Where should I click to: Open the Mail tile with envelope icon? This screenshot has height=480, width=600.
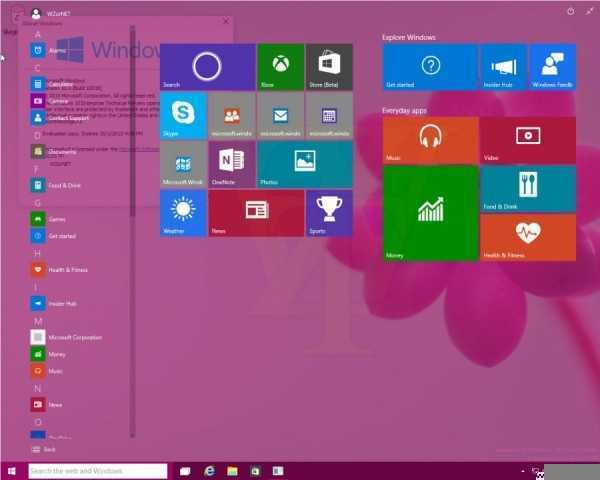pos(281,115)
